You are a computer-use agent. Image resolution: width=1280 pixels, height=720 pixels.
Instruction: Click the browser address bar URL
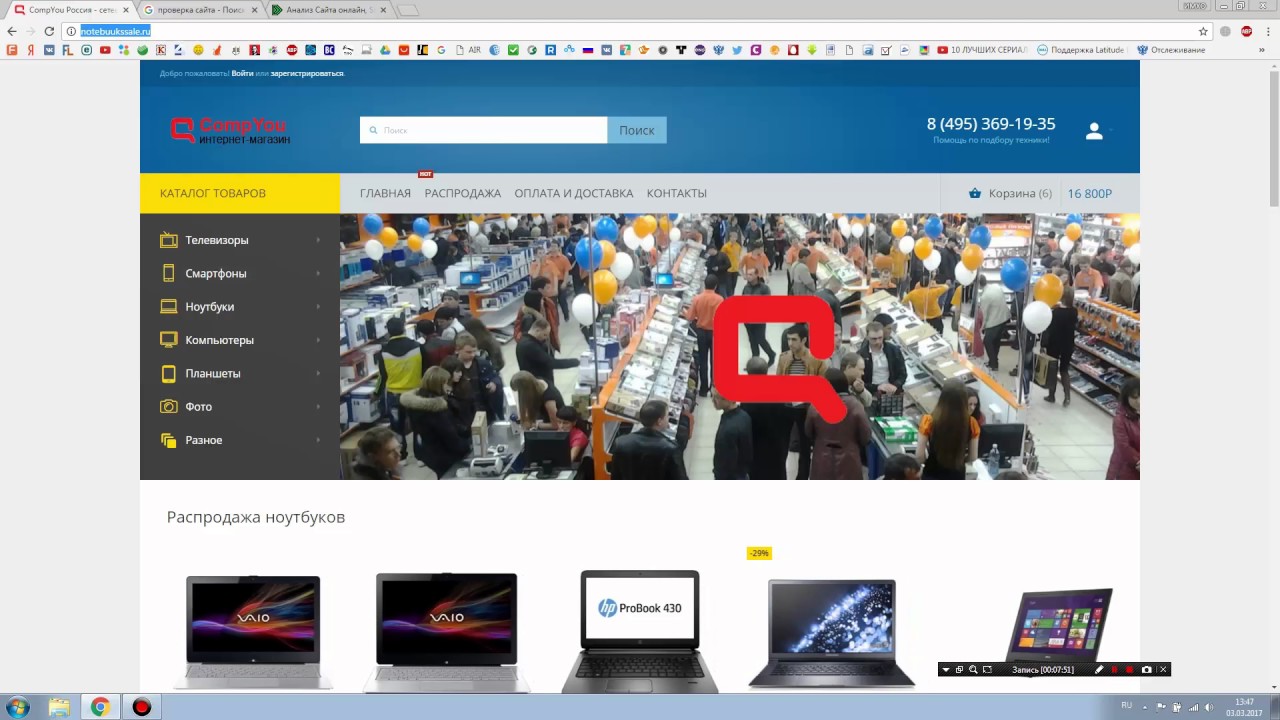(x=115, y=31)
